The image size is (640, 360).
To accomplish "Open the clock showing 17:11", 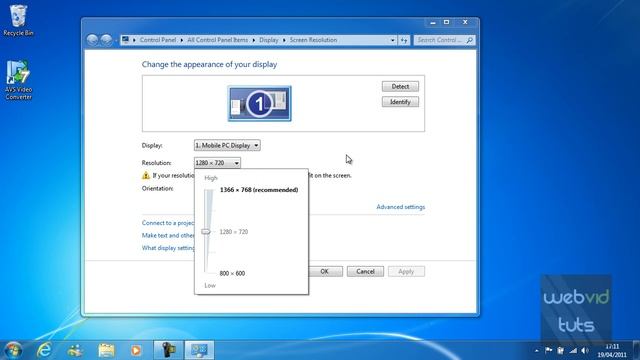I will tap(612, 351).
